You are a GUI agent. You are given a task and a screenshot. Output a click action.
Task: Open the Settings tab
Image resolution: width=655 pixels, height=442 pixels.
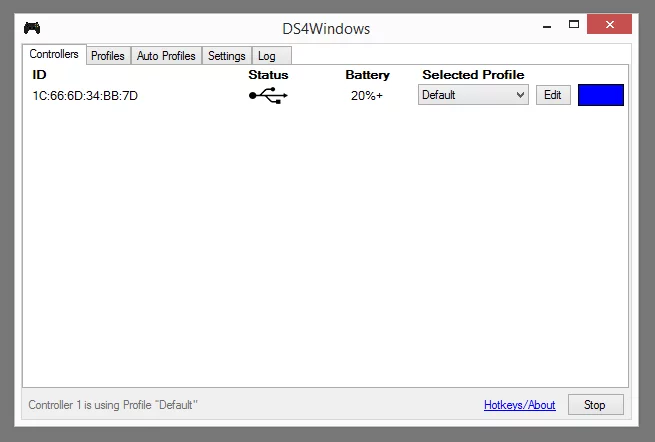click(x=227, y=56)
